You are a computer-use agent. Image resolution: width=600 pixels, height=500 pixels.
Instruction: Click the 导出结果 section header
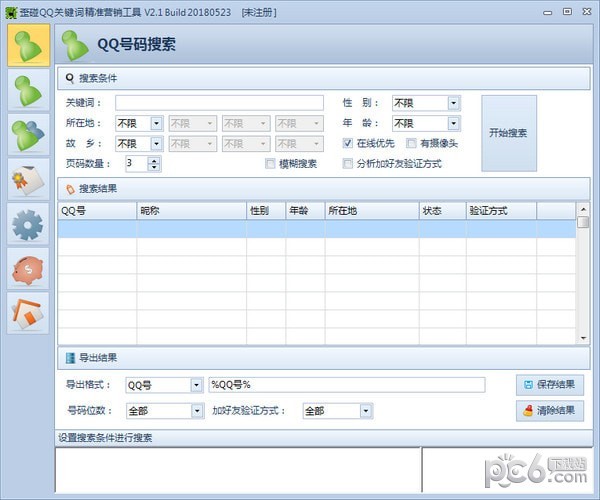[324, 358]
